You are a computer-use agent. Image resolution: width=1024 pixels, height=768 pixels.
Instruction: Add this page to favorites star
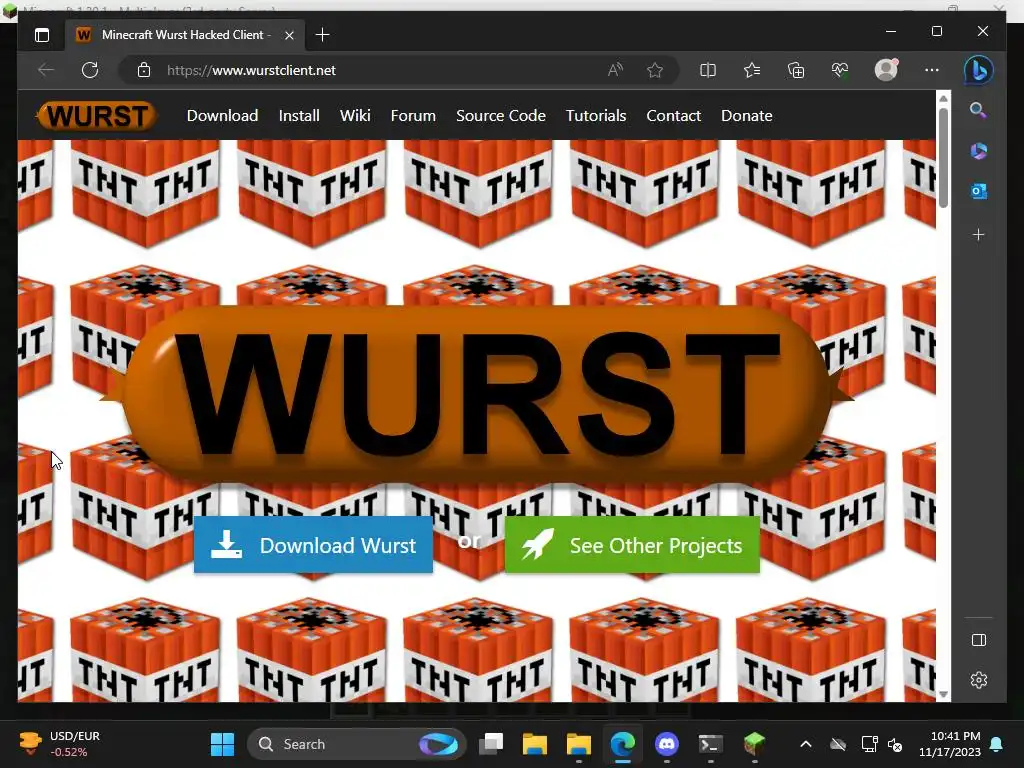[x=655, y=70]
